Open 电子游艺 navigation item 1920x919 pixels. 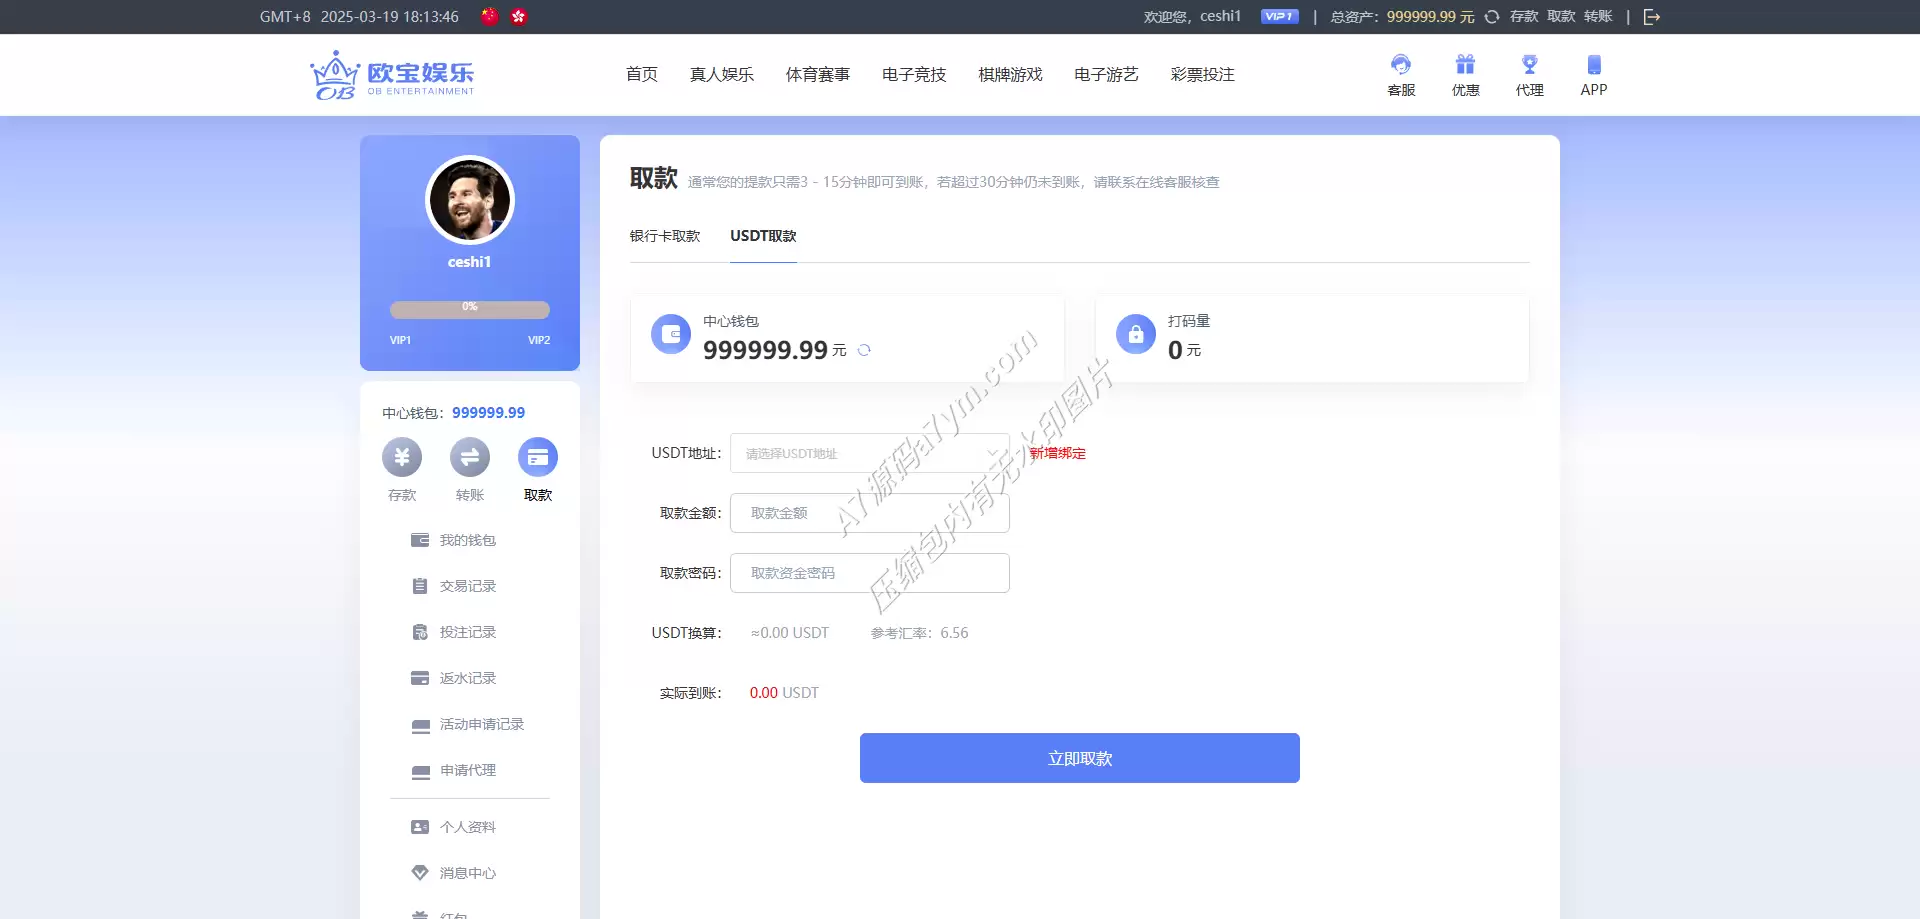coord(1106,74)
